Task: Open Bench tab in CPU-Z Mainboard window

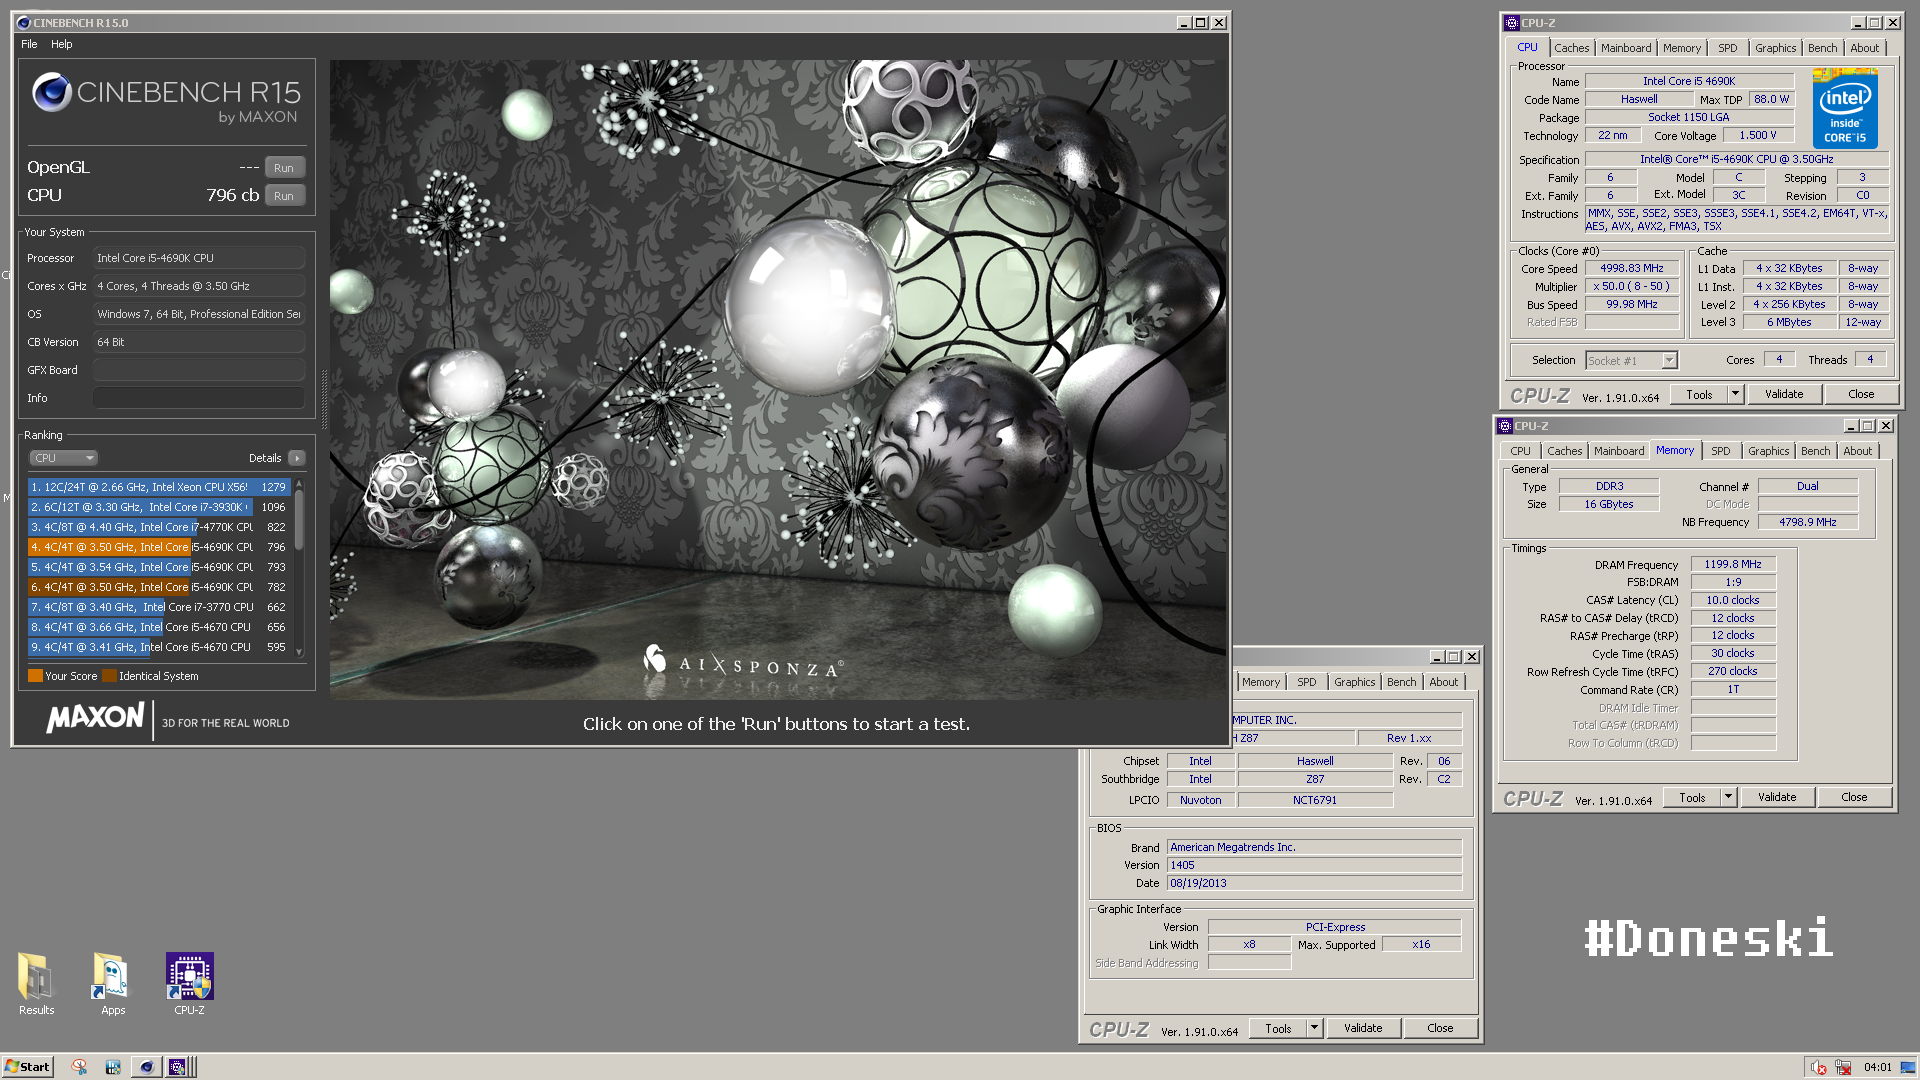Action: pyautogui.click(x=1402, y=682)
